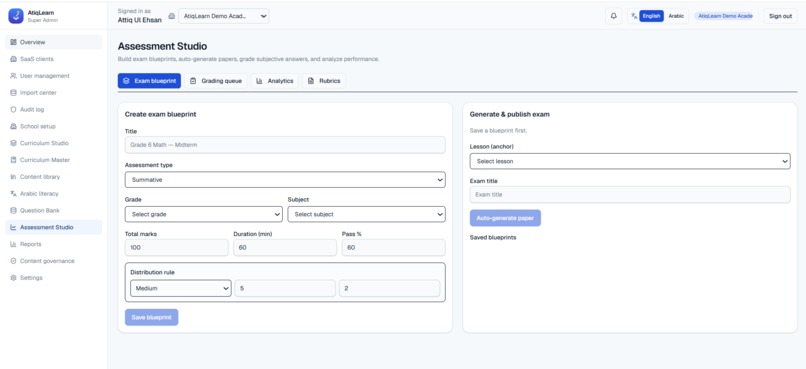This screenshot has height=369, width=806.
Task: Click the translate language icon
Action: [x=634, y=16]
